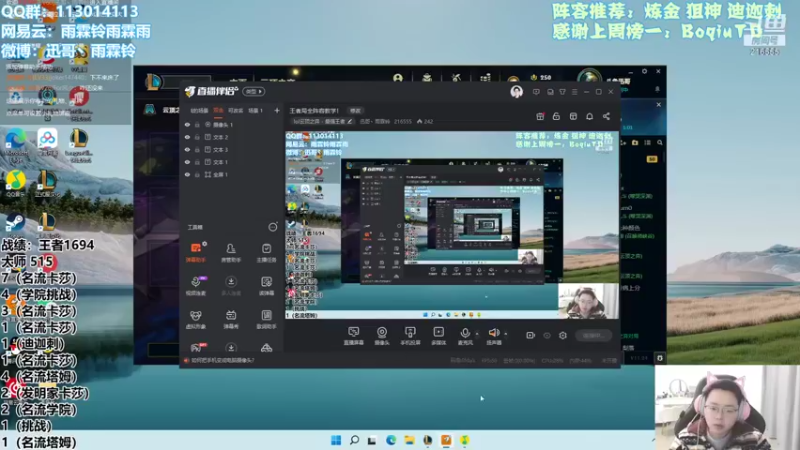Edit stream category via pencil icon
The image size is (800, 450).
pos(350,121)
